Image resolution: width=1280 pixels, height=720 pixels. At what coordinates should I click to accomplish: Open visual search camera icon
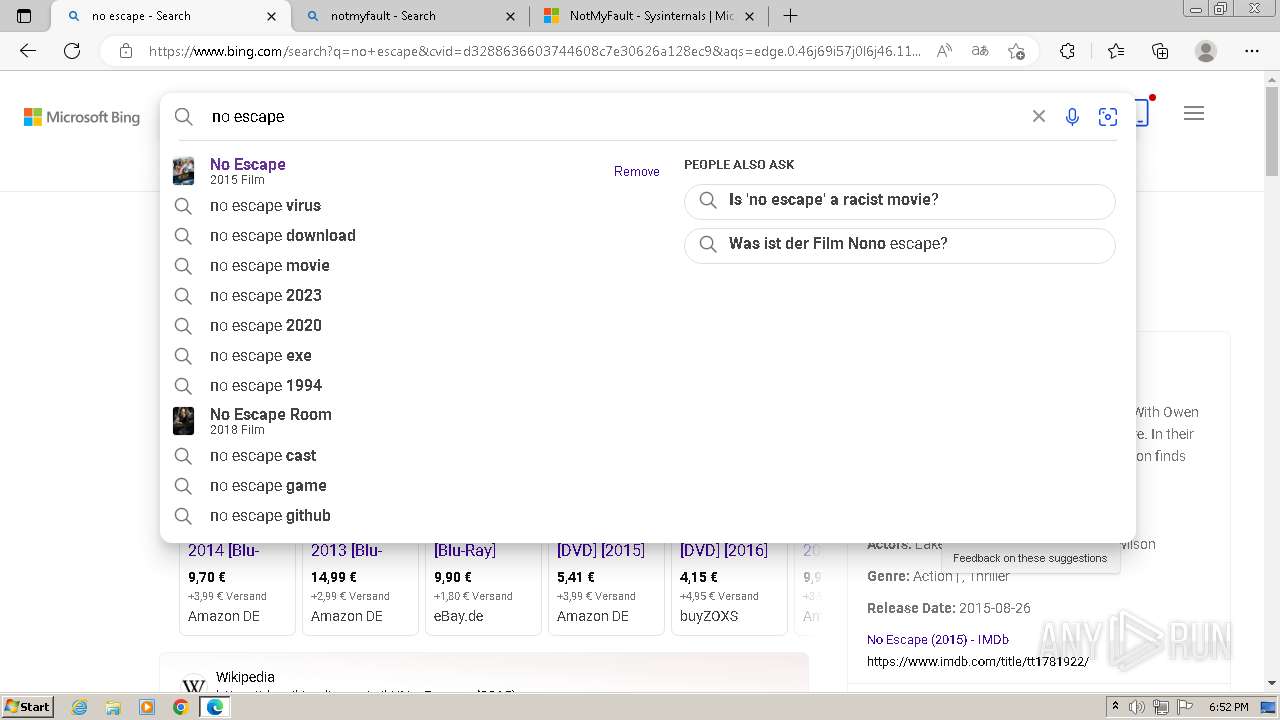pos(1108,117)
